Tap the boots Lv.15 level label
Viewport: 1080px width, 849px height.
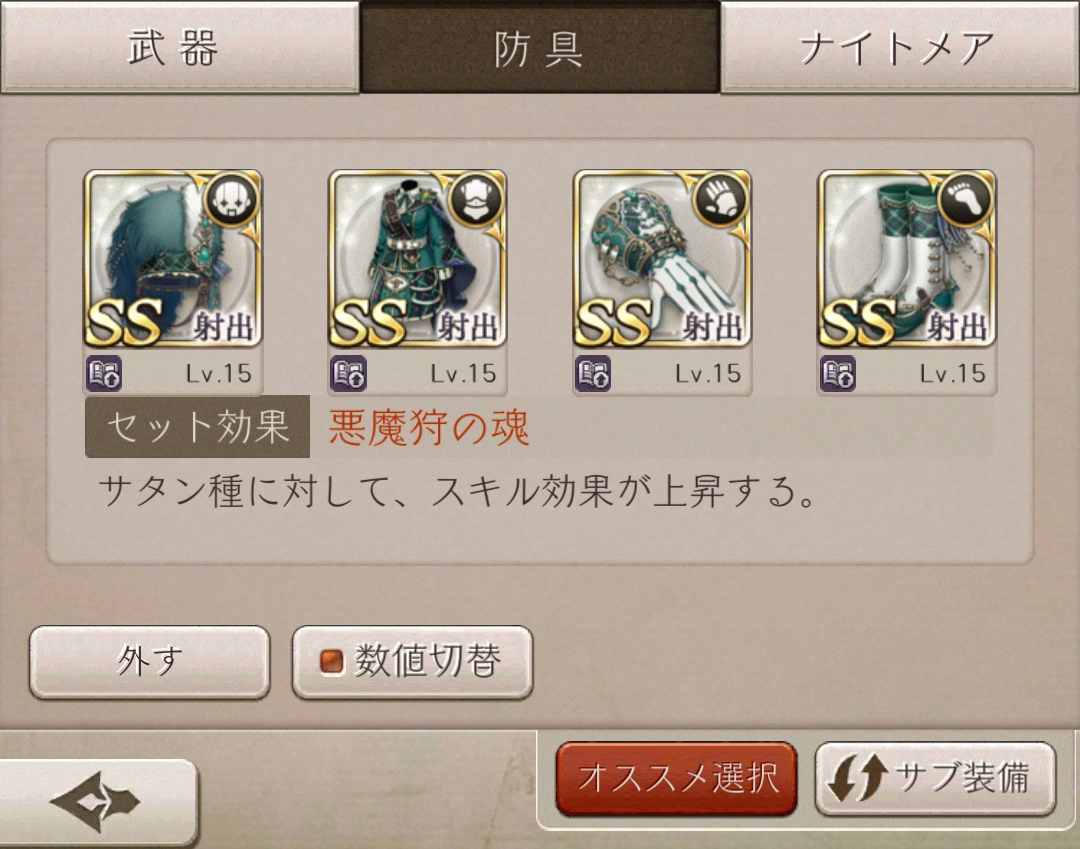(953, 374)
